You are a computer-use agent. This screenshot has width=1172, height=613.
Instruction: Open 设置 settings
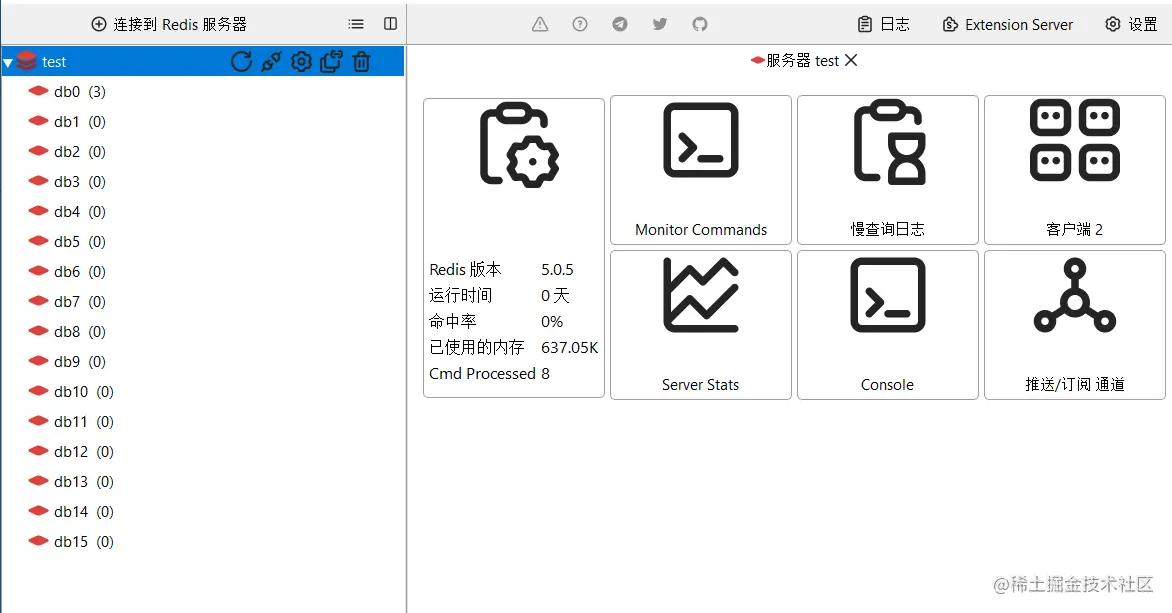(x=1132, y=24)
